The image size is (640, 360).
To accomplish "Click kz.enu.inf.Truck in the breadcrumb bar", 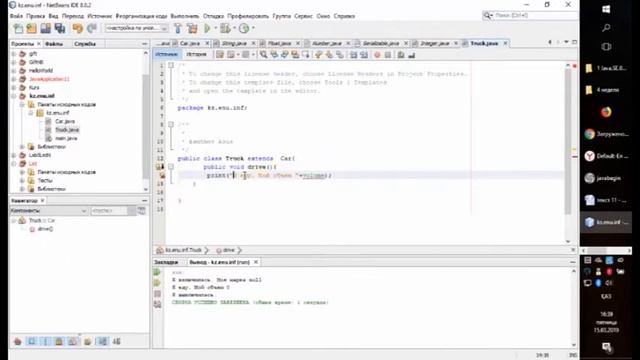I will (183, 250).
